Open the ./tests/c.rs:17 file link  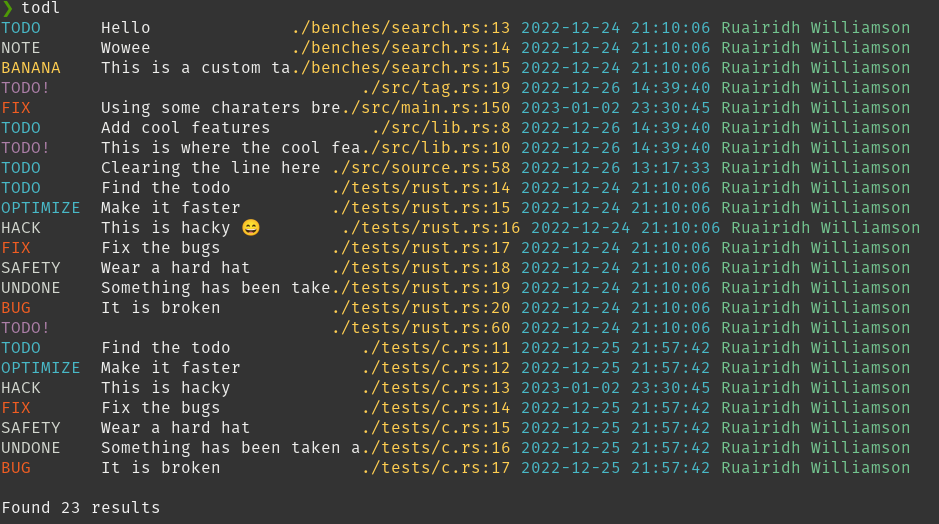click(x=436, y=468)
